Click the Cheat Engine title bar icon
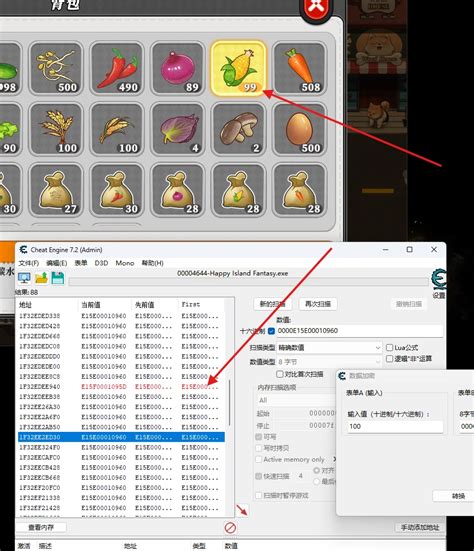The image size is (474, 551). tap(23, 249)
